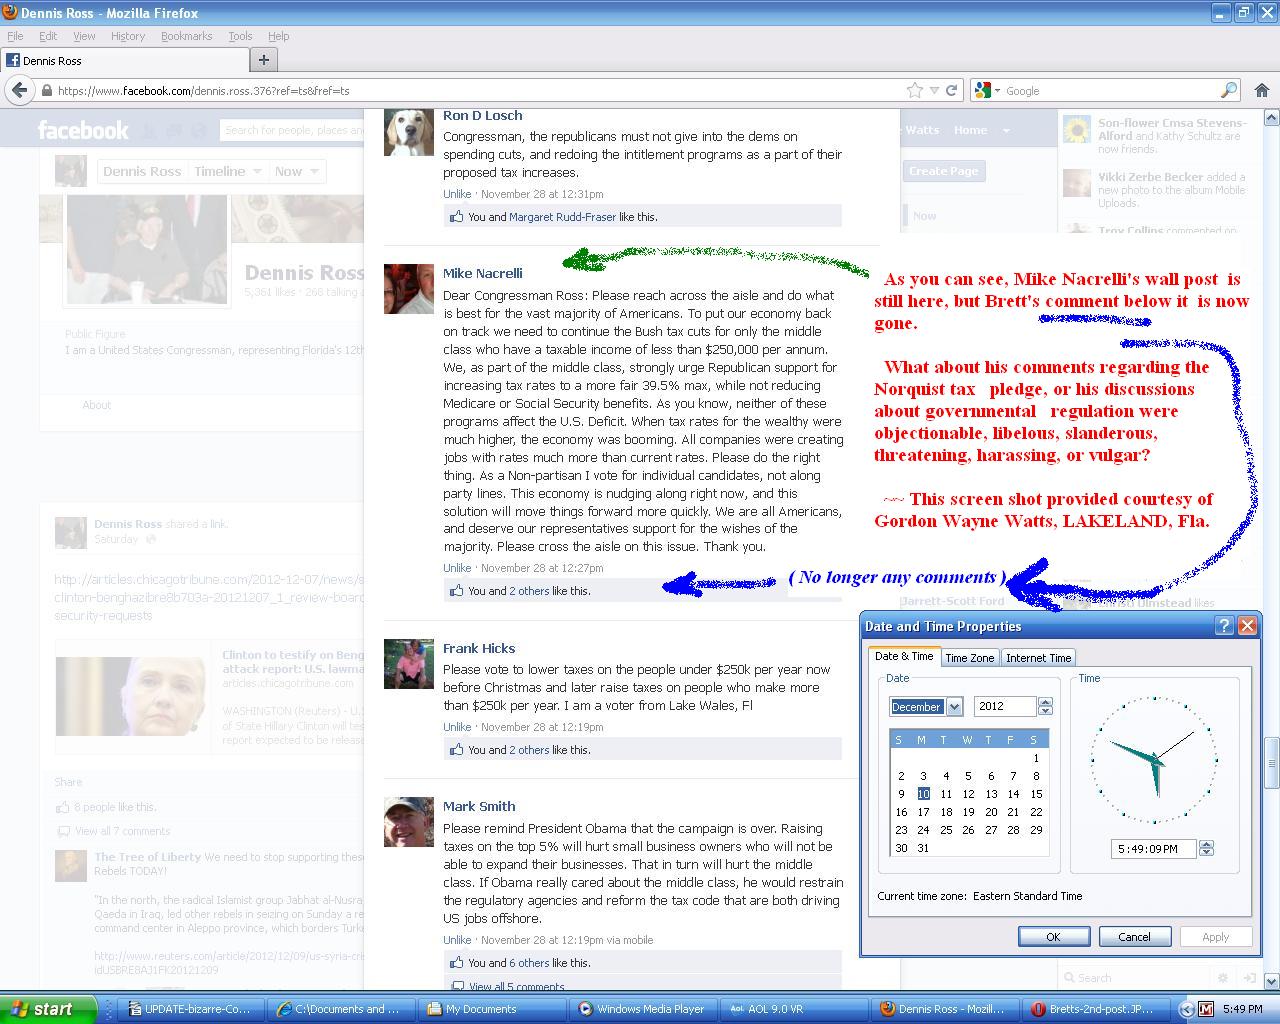Open Frank Hicks' name link

pyautogui.click(x=479, y=648)
